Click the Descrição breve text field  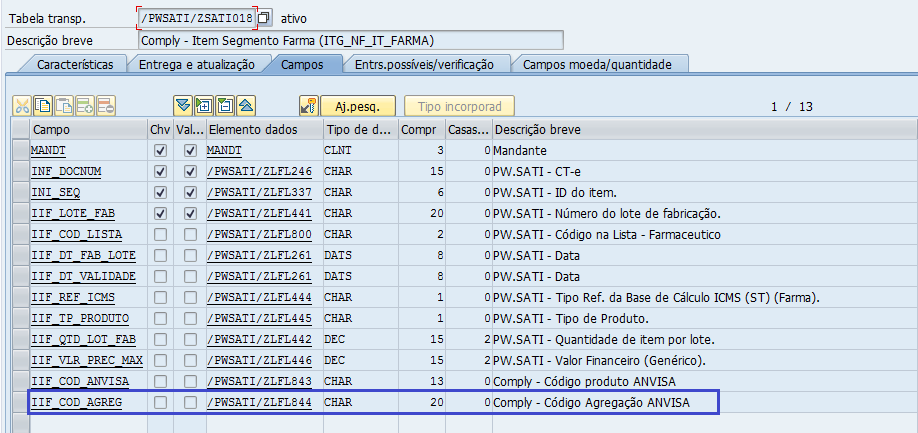[350, 40]
